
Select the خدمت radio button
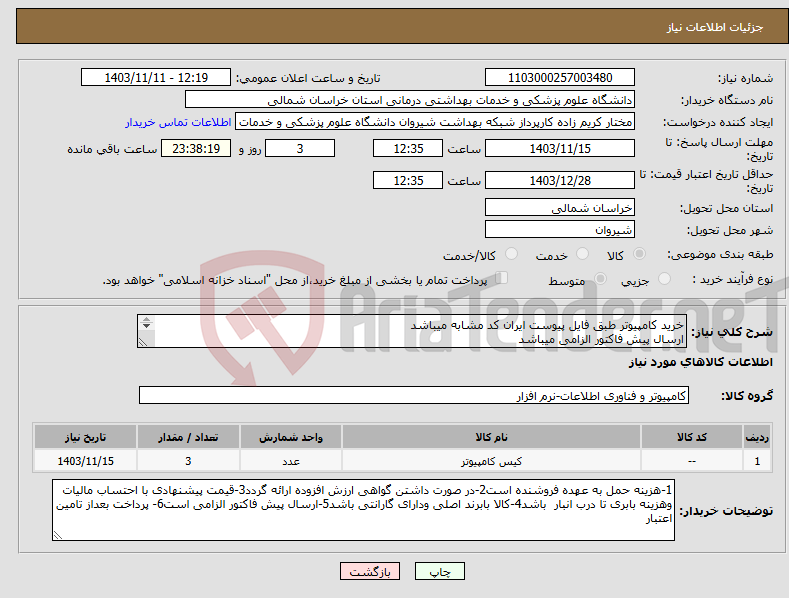tap(582, 254)
